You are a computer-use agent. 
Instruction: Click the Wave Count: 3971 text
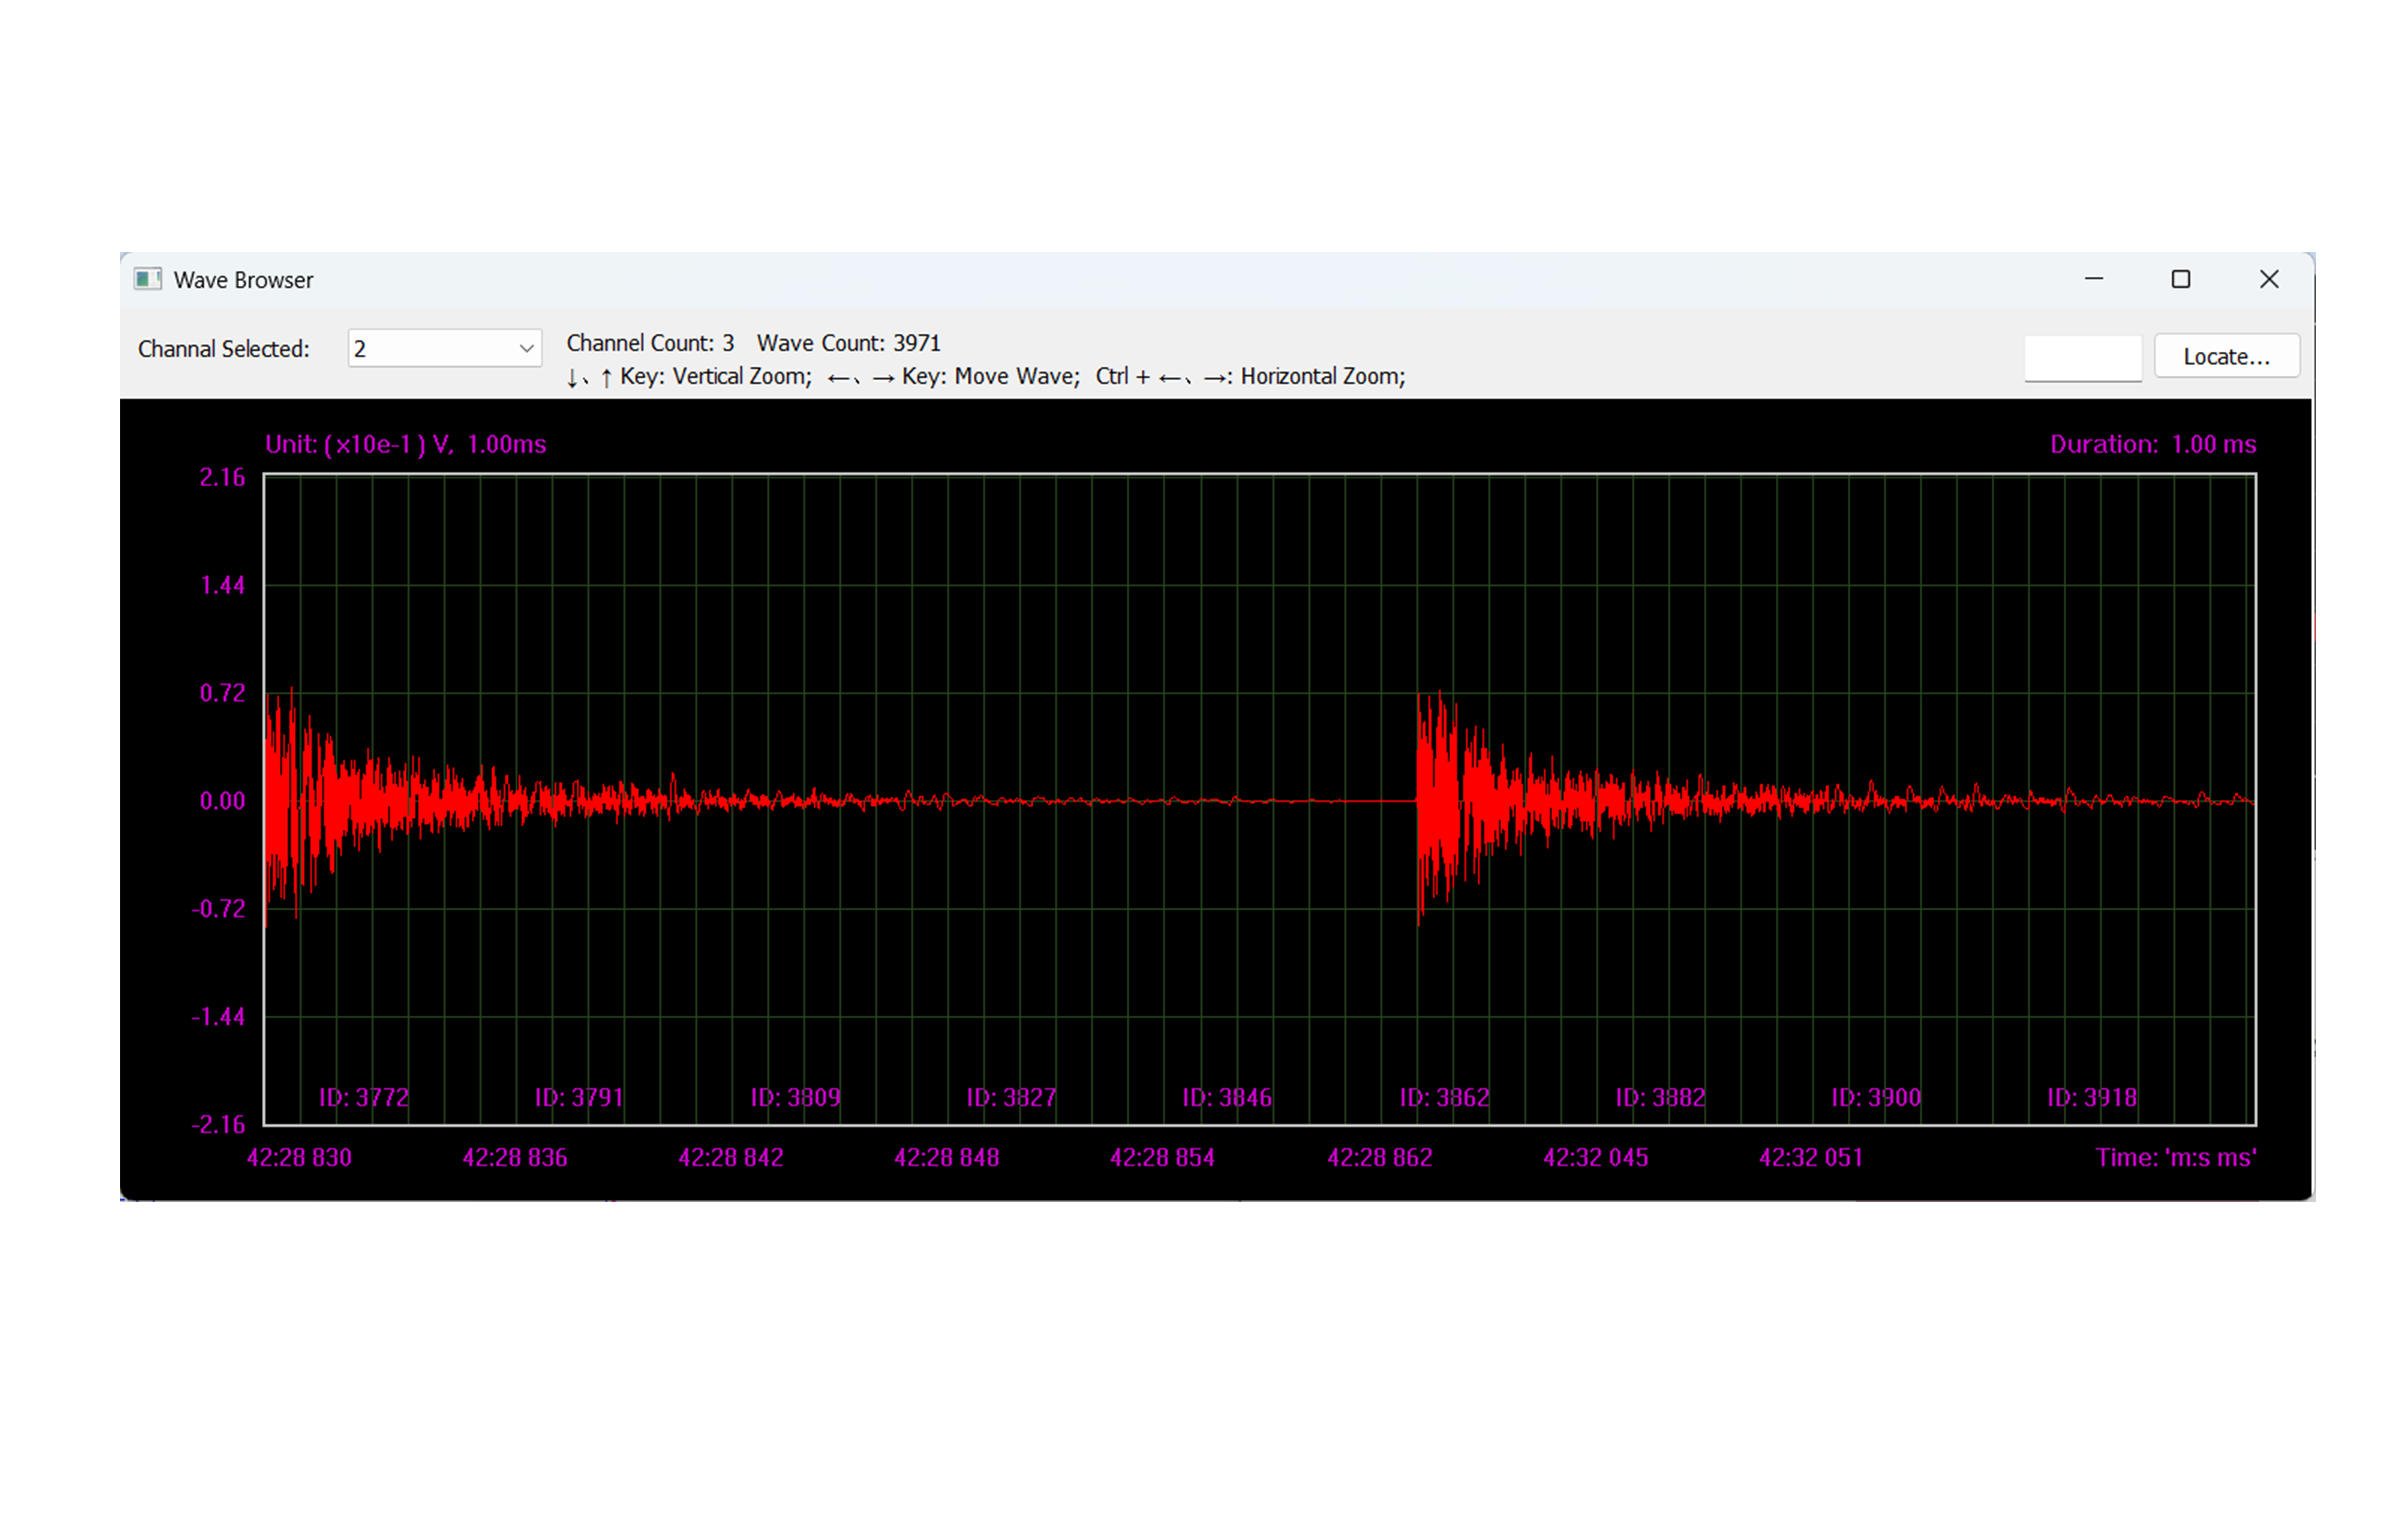tap(848, 343)
